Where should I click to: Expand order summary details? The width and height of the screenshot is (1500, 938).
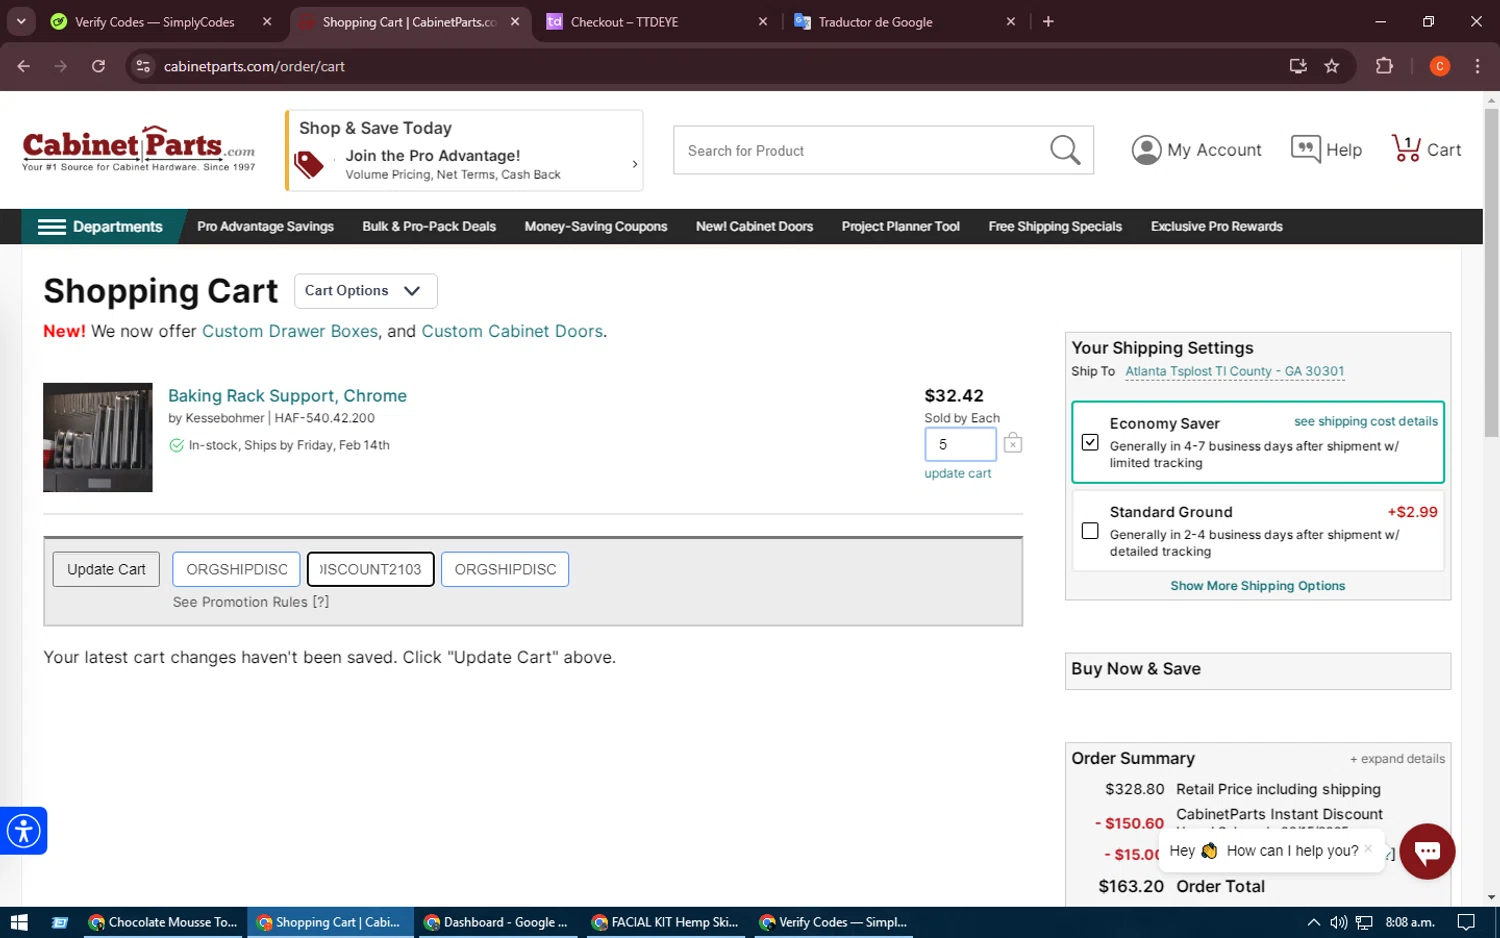tap(1397, 759)
